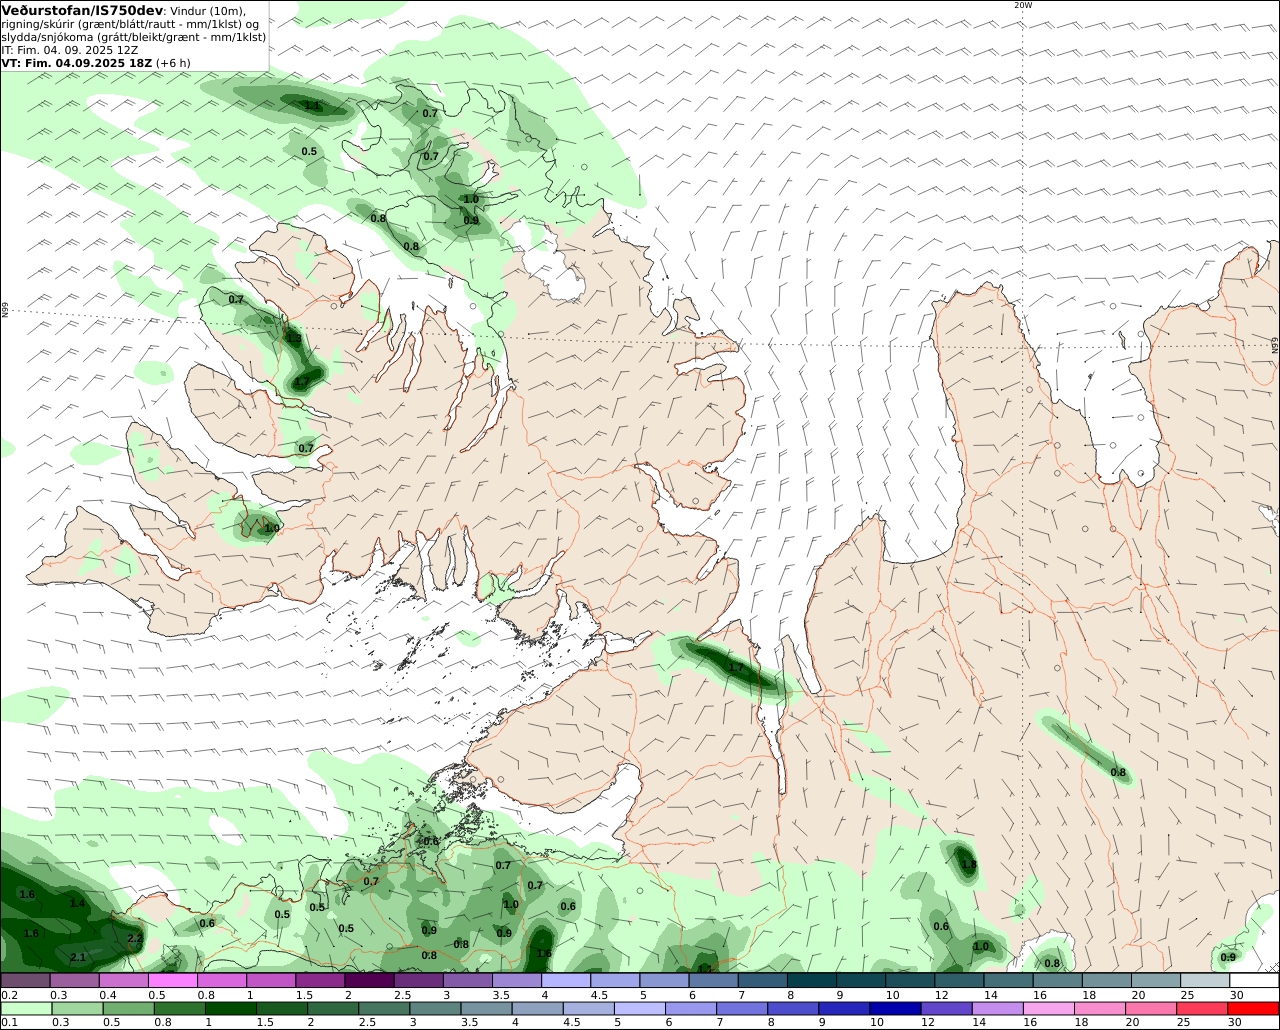Click the '1.1' precipitation value near the top
The image size is (1280, 1030).
pos(312,105)
